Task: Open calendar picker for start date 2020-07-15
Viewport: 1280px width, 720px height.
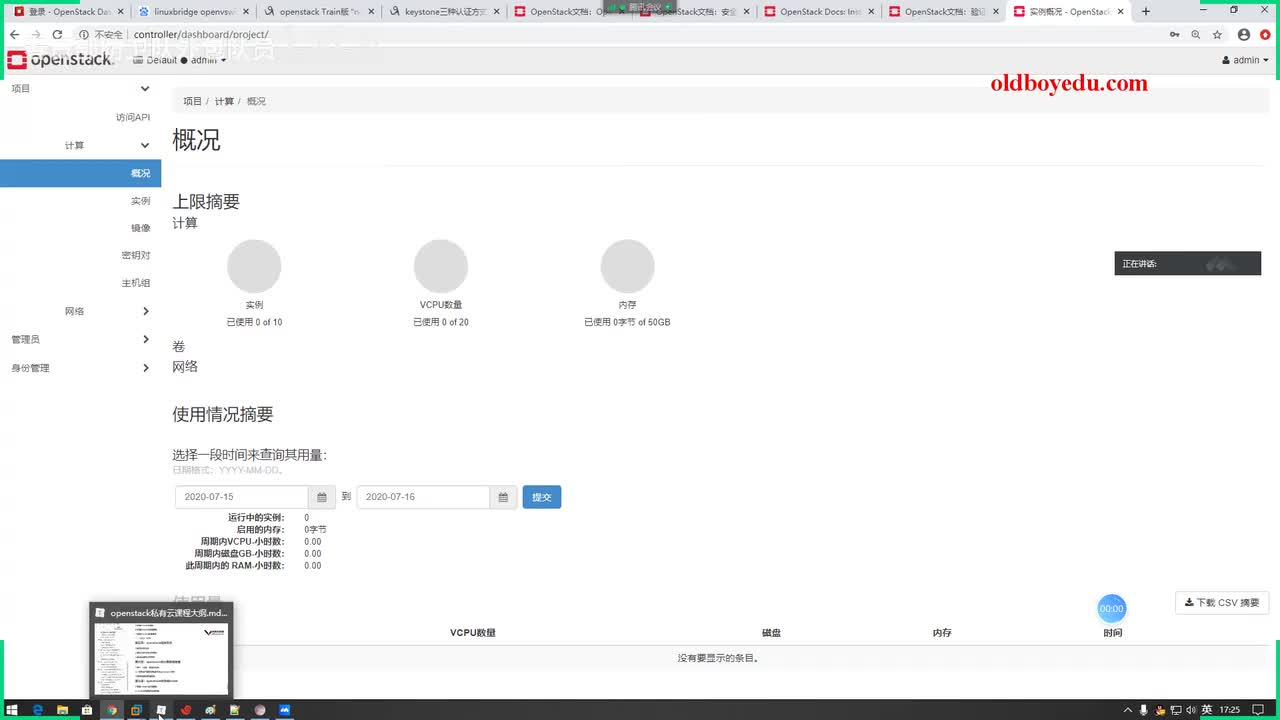Action: pos(322,497)
